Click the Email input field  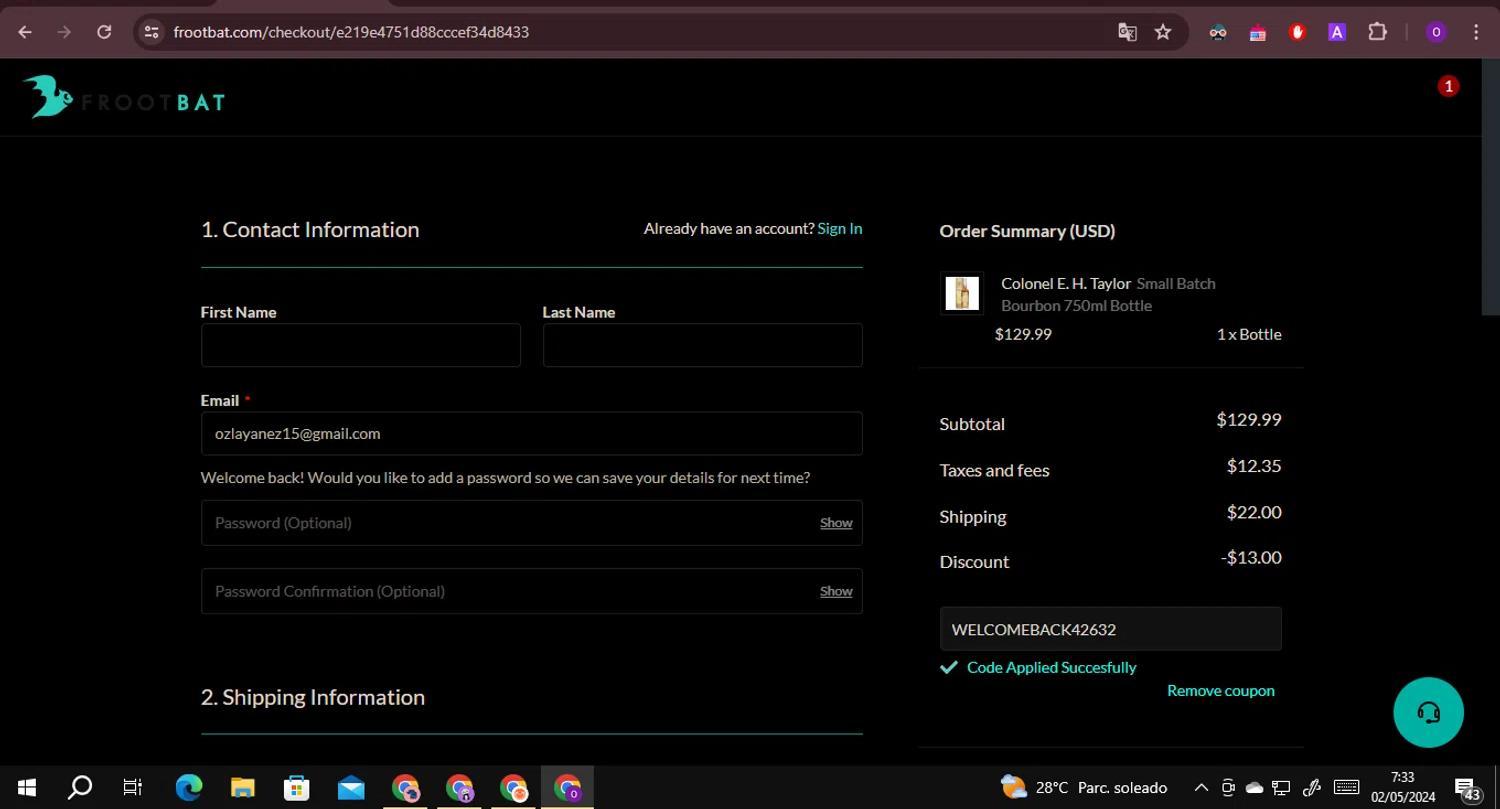[x=531, y=434]
